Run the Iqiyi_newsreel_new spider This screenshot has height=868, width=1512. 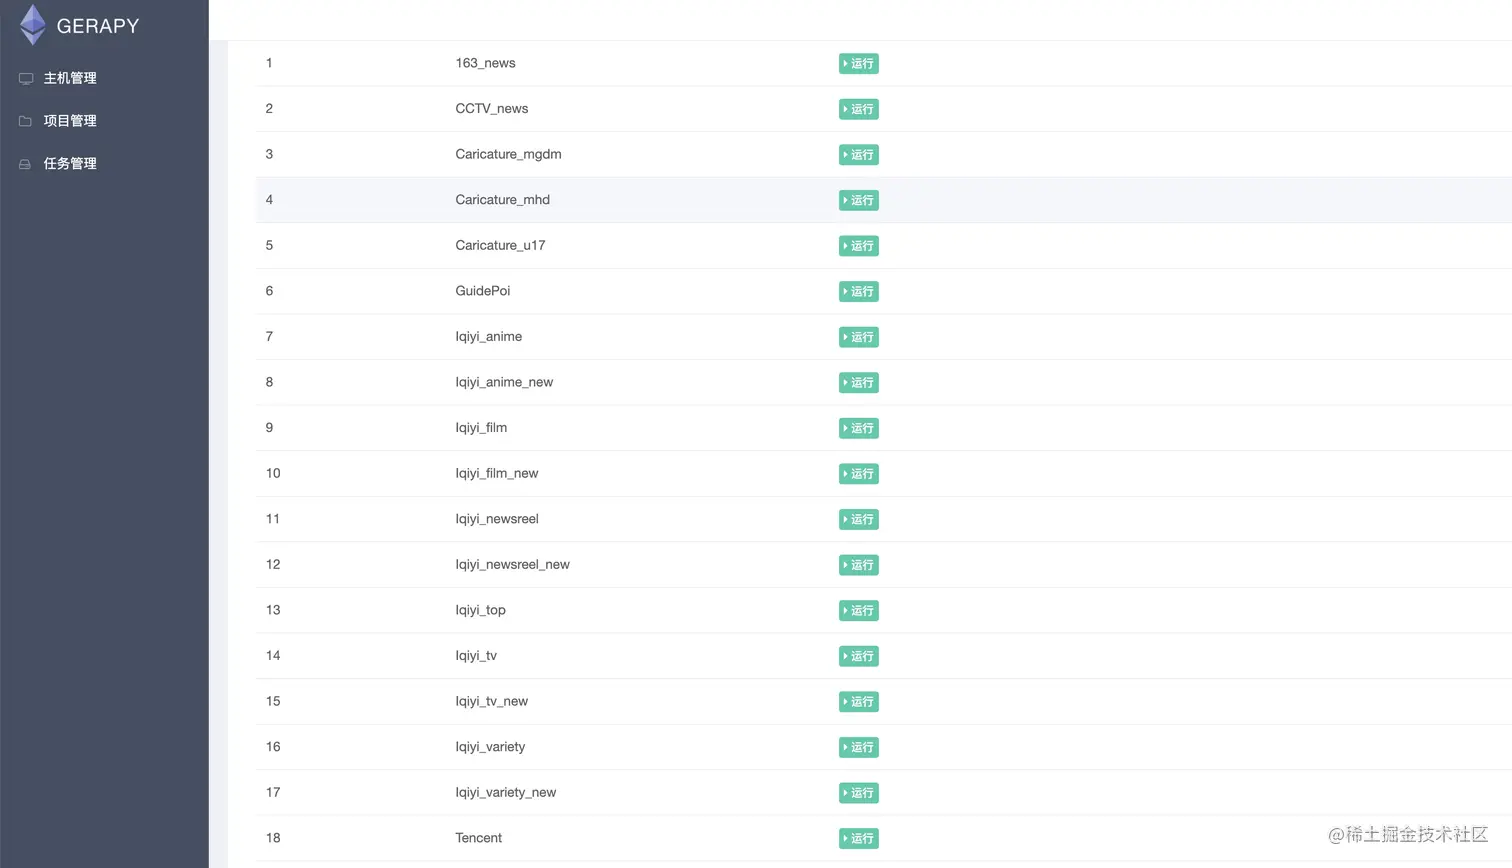tap(859, 565)
